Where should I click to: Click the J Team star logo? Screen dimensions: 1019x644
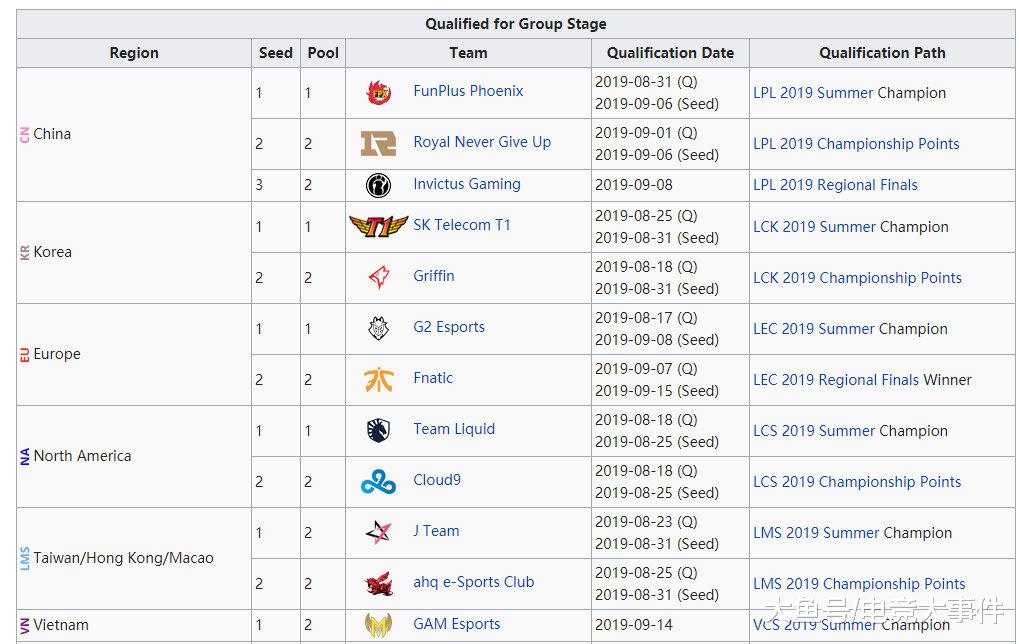378,532
